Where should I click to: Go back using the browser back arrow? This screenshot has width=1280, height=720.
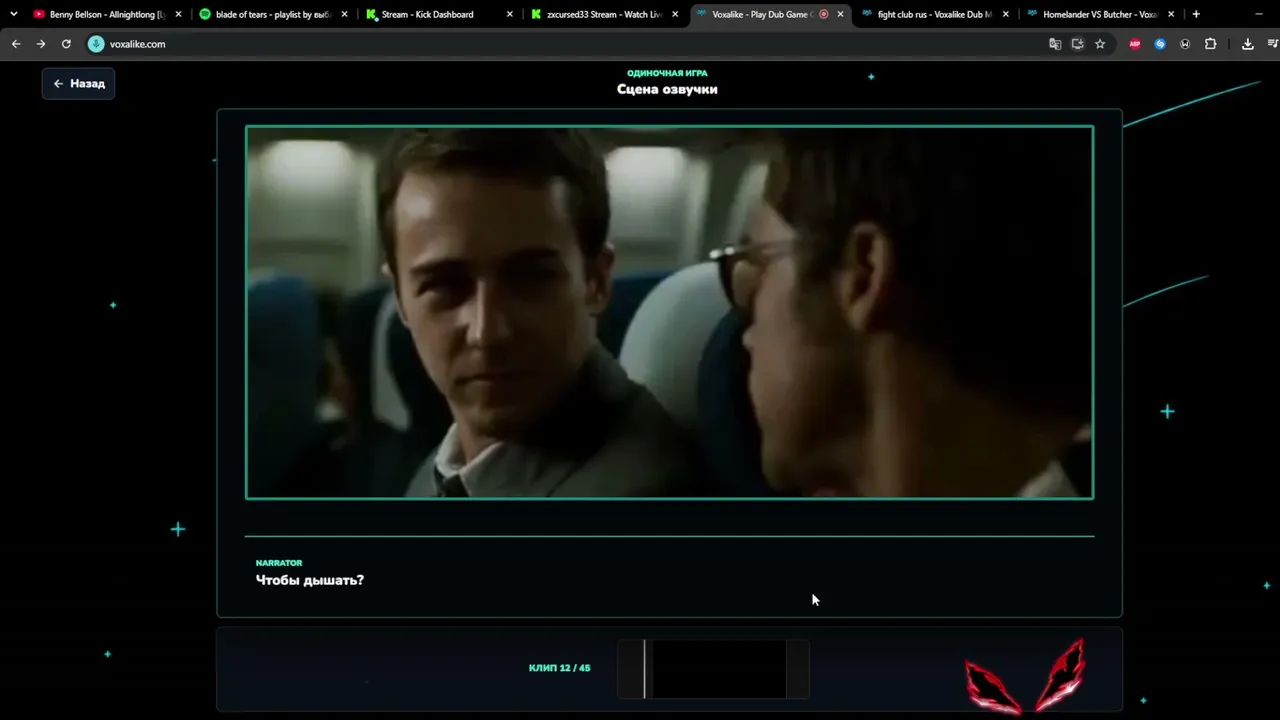(x=16, y=44)
